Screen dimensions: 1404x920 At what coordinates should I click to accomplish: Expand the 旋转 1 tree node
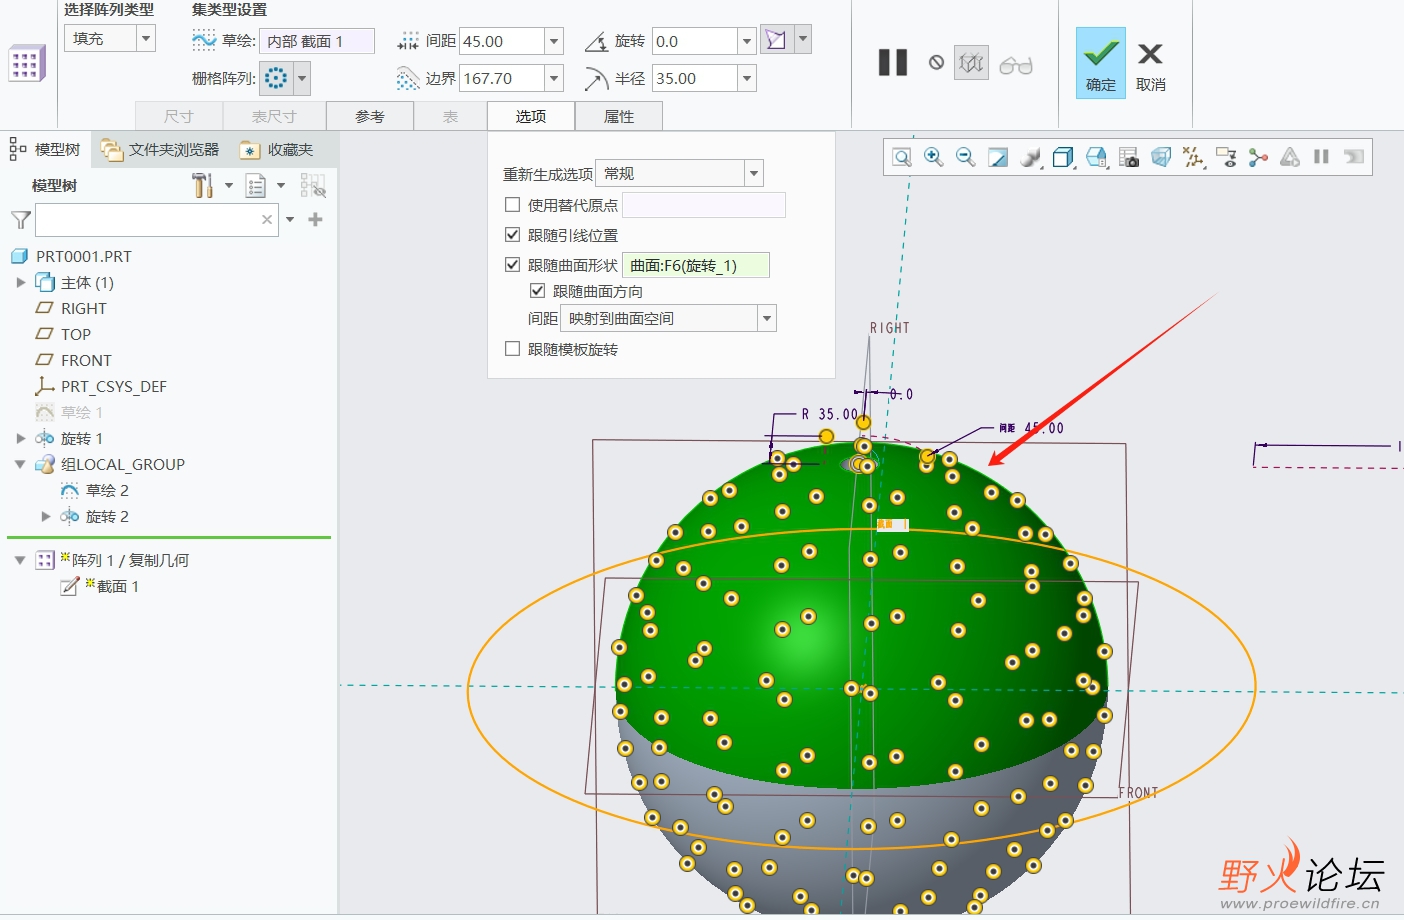(x=21, y=438)
